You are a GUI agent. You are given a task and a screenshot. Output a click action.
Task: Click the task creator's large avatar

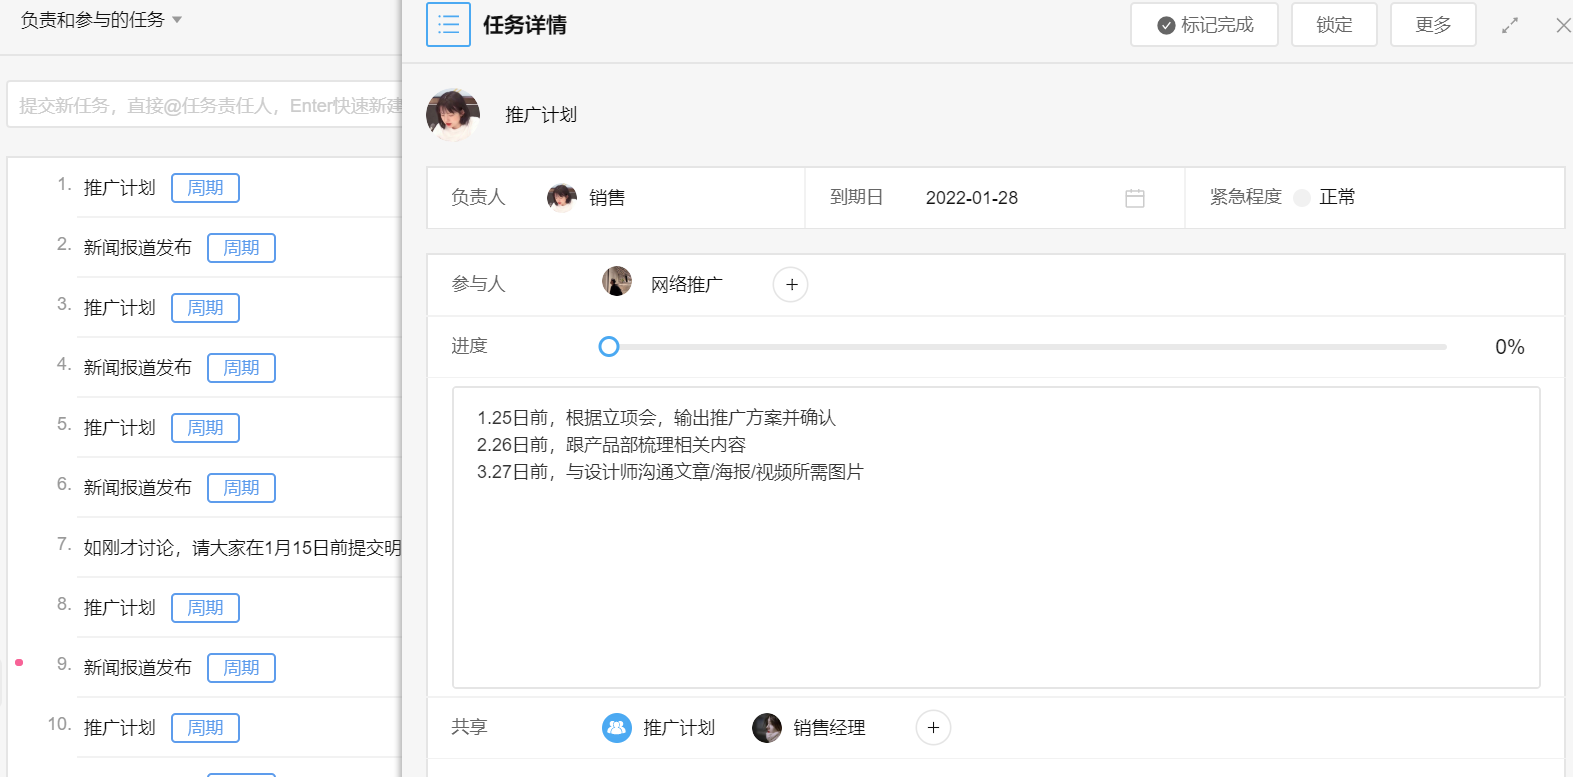[x=453, y=114]
